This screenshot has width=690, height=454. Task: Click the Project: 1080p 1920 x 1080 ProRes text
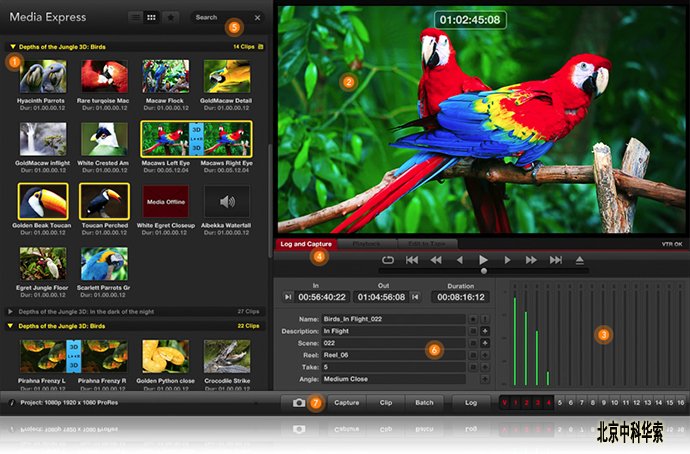click(x=69, y=403)
